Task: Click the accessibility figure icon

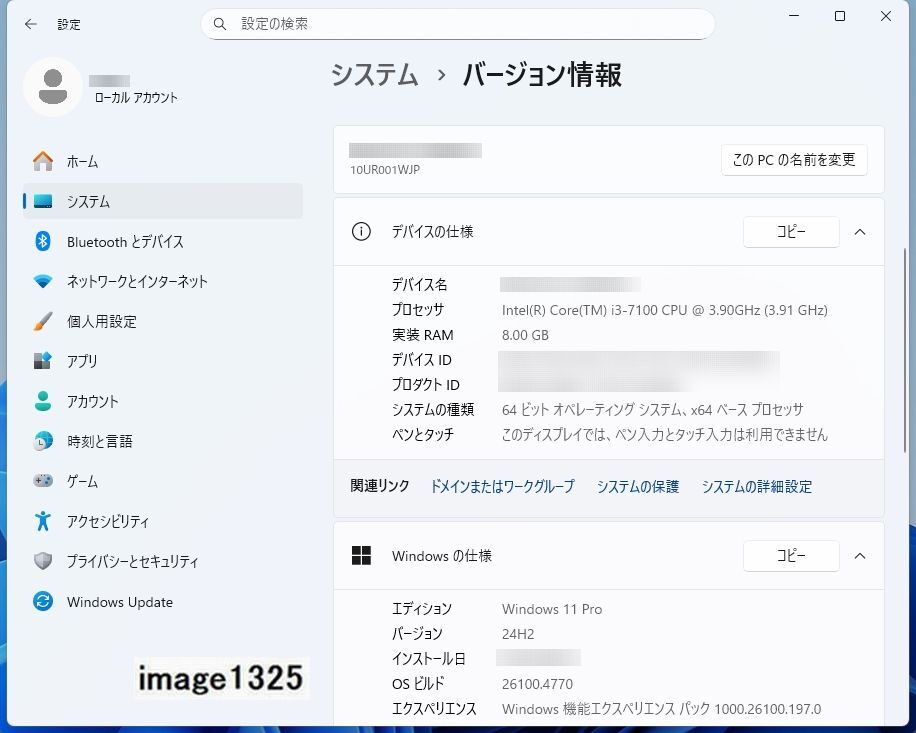Action: 43,521
